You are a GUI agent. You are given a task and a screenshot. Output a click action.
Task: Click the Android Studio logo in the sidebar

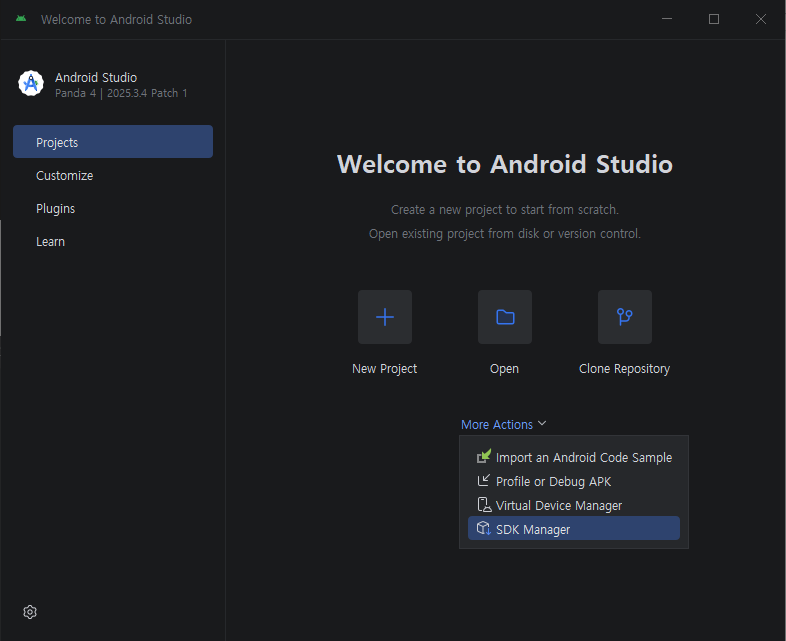click(x=31, y=83)
